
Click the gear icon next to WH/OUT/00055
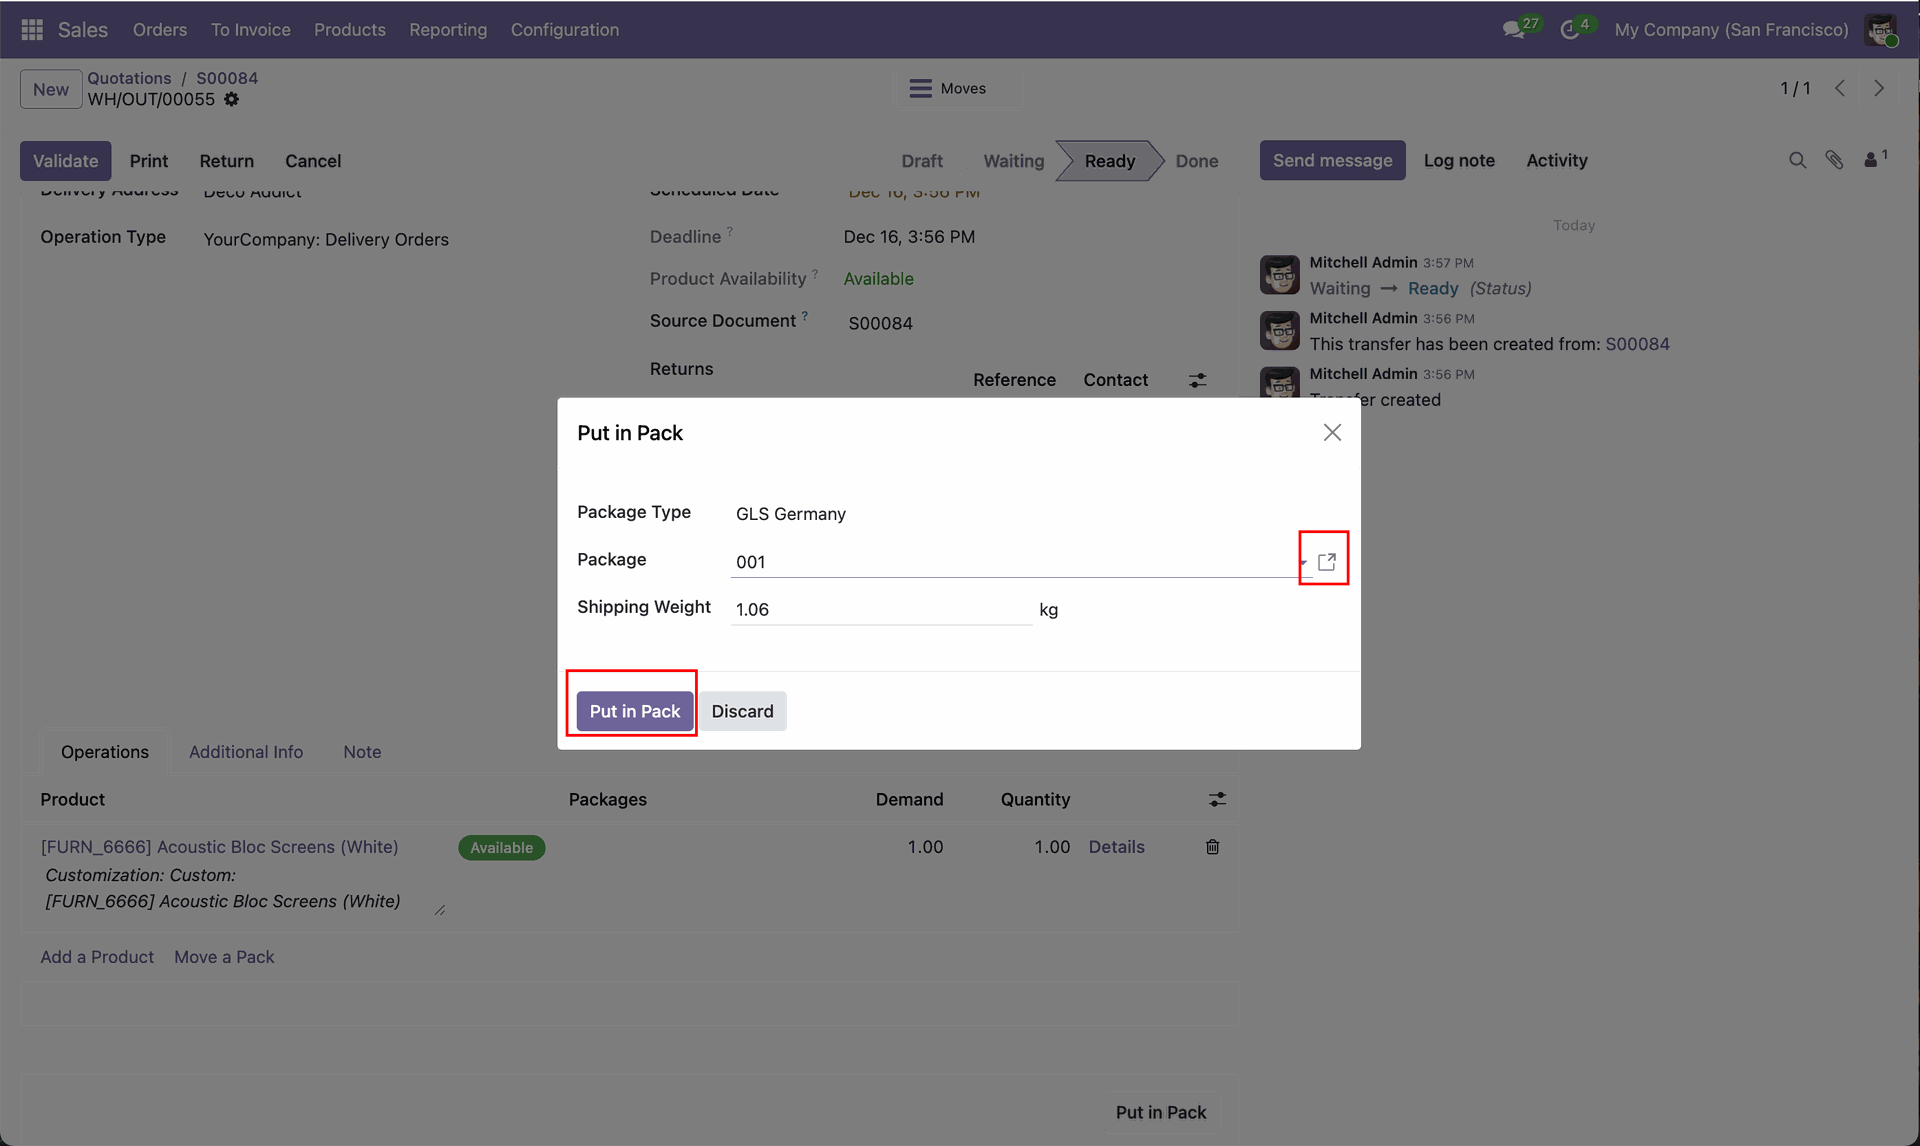232,99
